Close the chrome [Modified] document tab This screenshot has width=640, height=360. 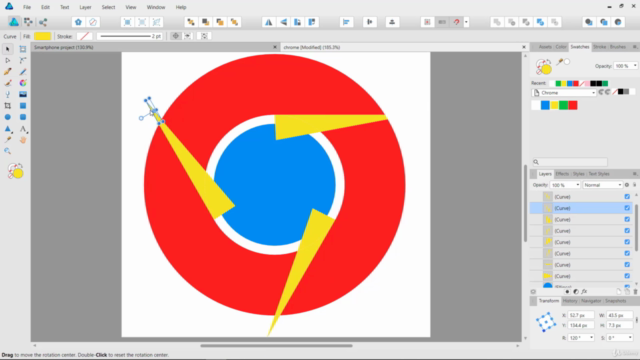pos(524,47)
